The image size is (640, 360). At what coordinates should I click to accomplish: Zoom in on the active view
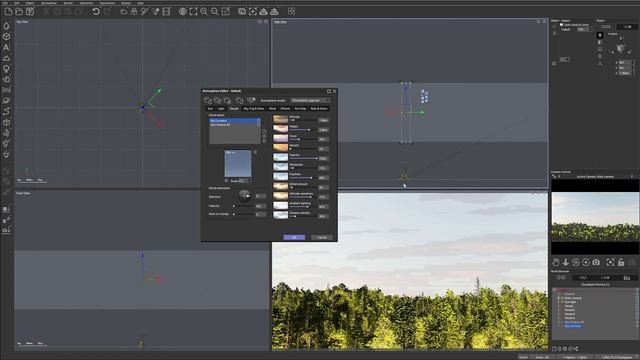[x=204, y=11]
